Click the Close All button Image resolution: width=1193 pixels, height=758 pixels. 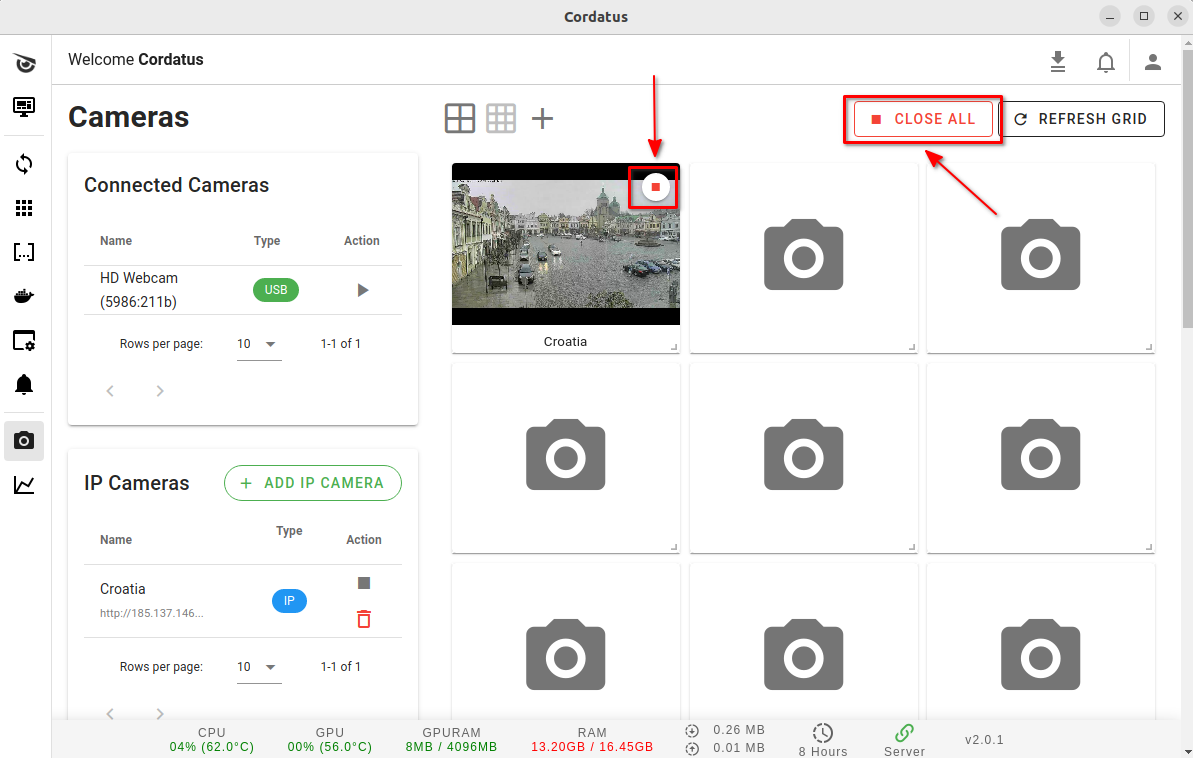click(x=923, y=119)
